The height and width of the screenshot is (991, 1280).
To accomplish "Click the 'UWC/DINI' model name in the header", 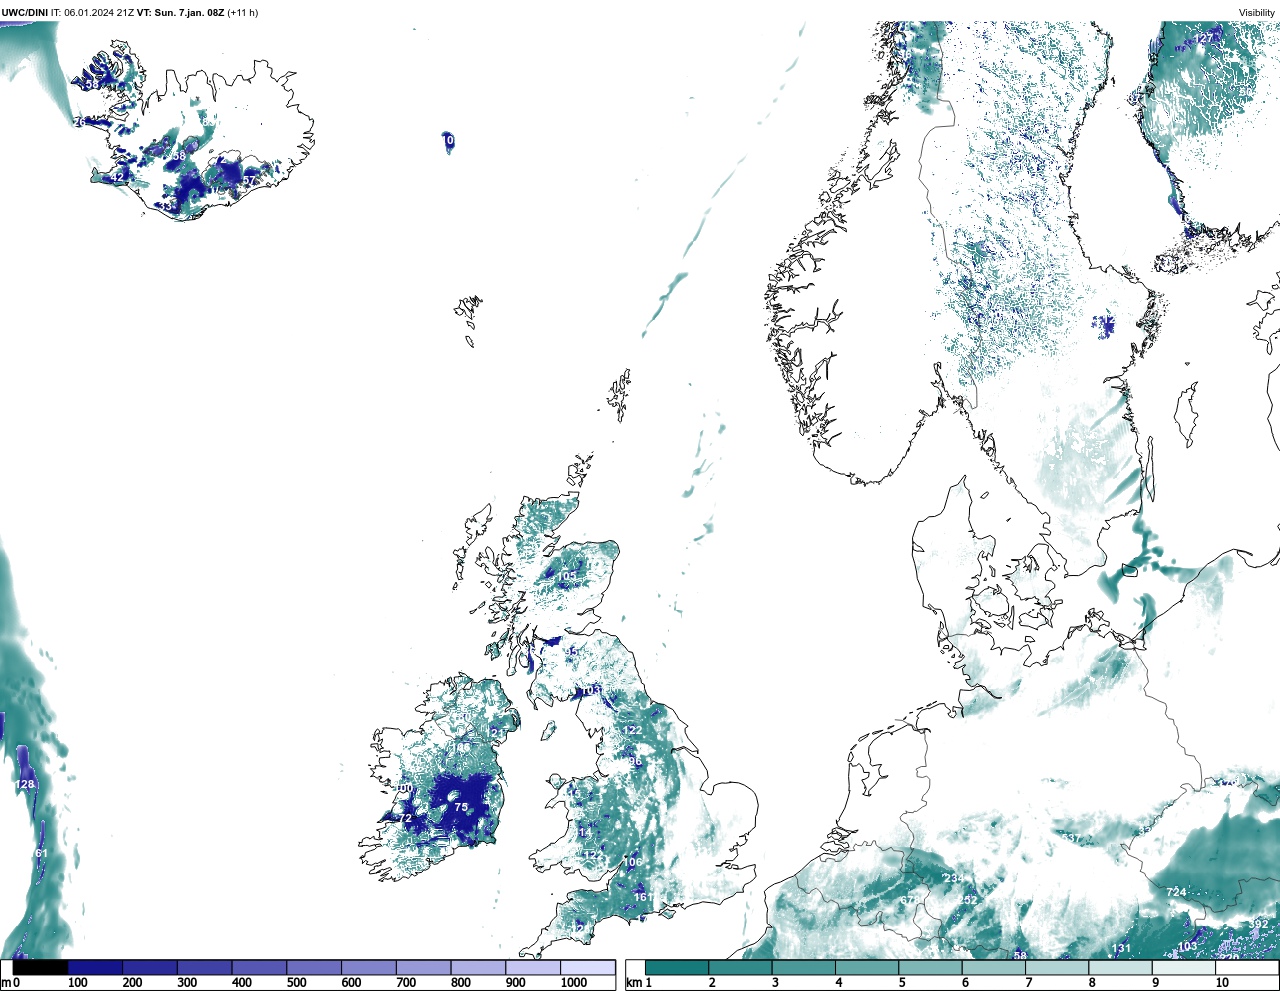I will [24, 13].
